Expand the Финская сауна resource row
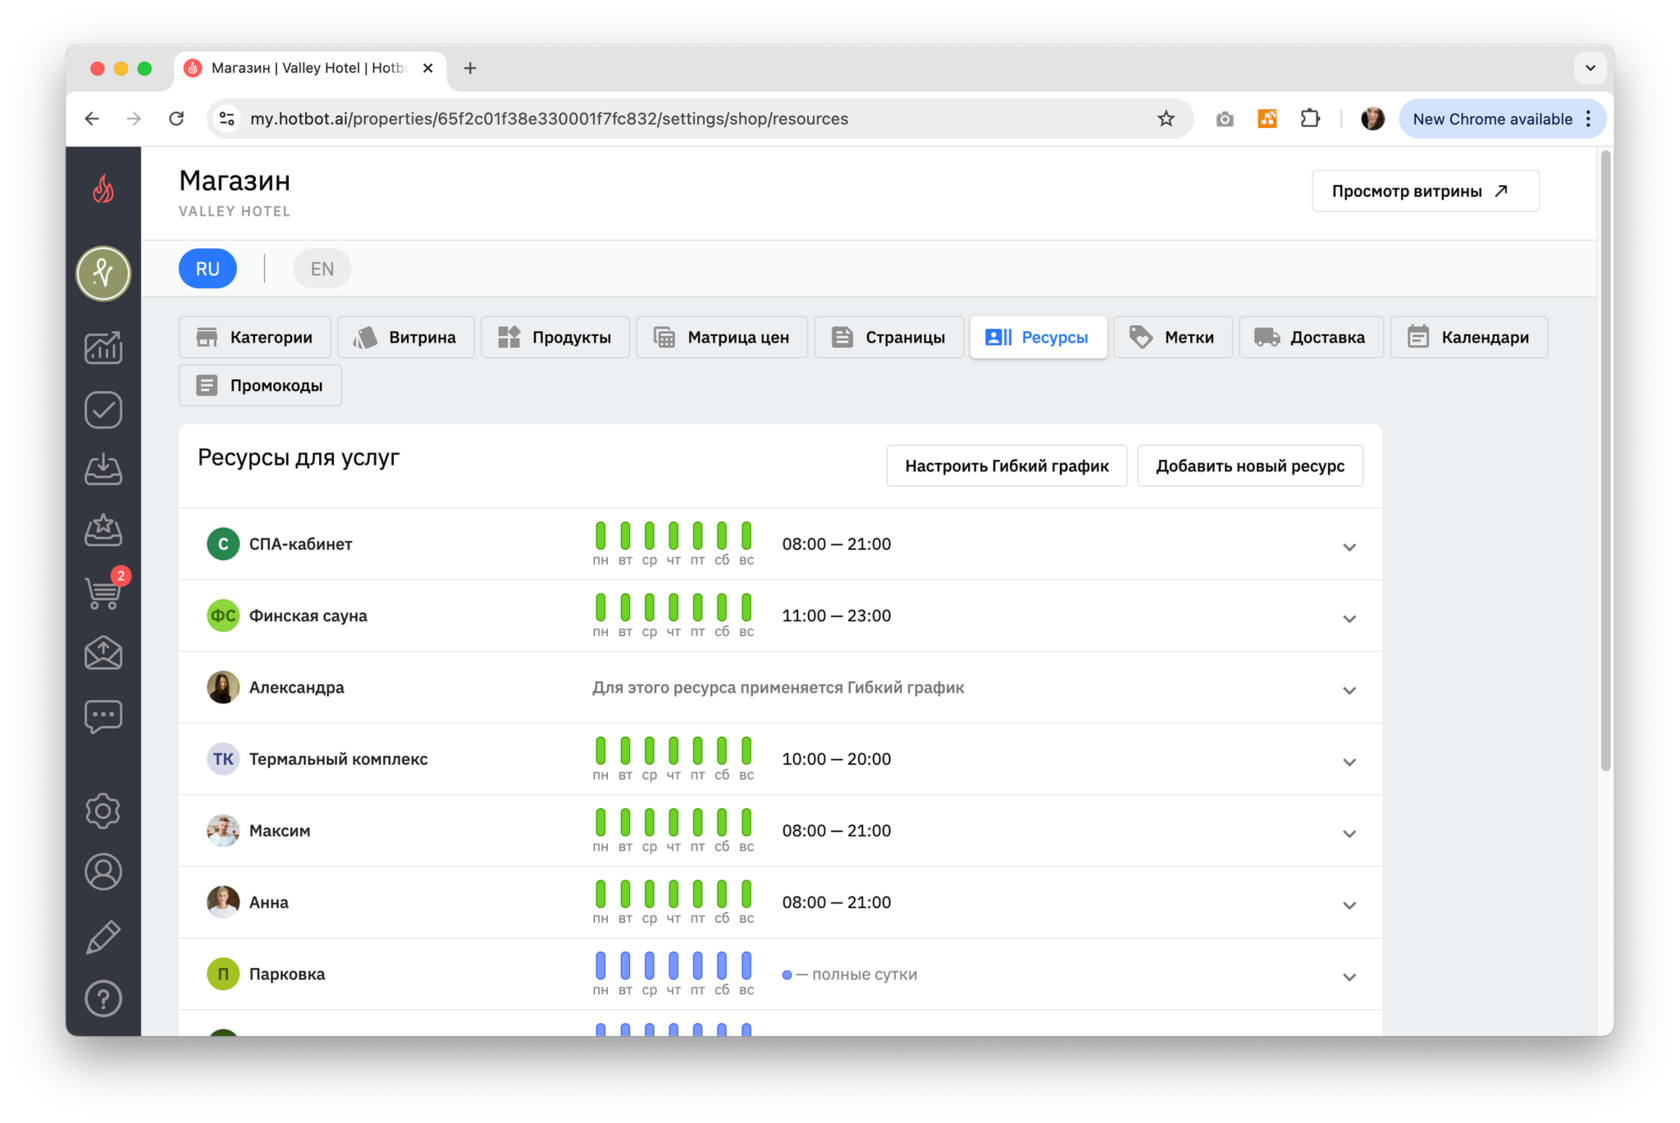Viewport: 1680px width, 1123px height. [1349, 618]
